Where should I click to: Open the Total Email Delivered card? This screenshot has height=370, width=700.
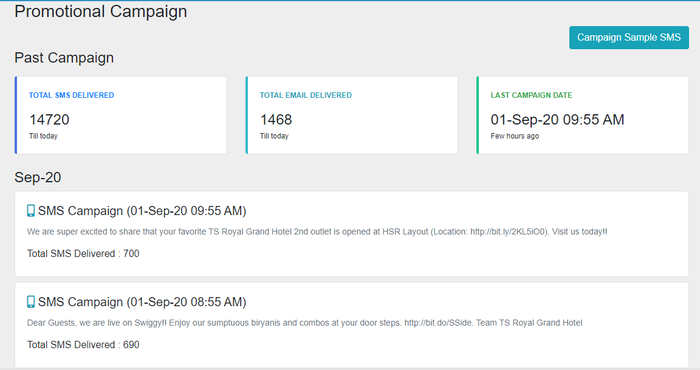[351, 115]
